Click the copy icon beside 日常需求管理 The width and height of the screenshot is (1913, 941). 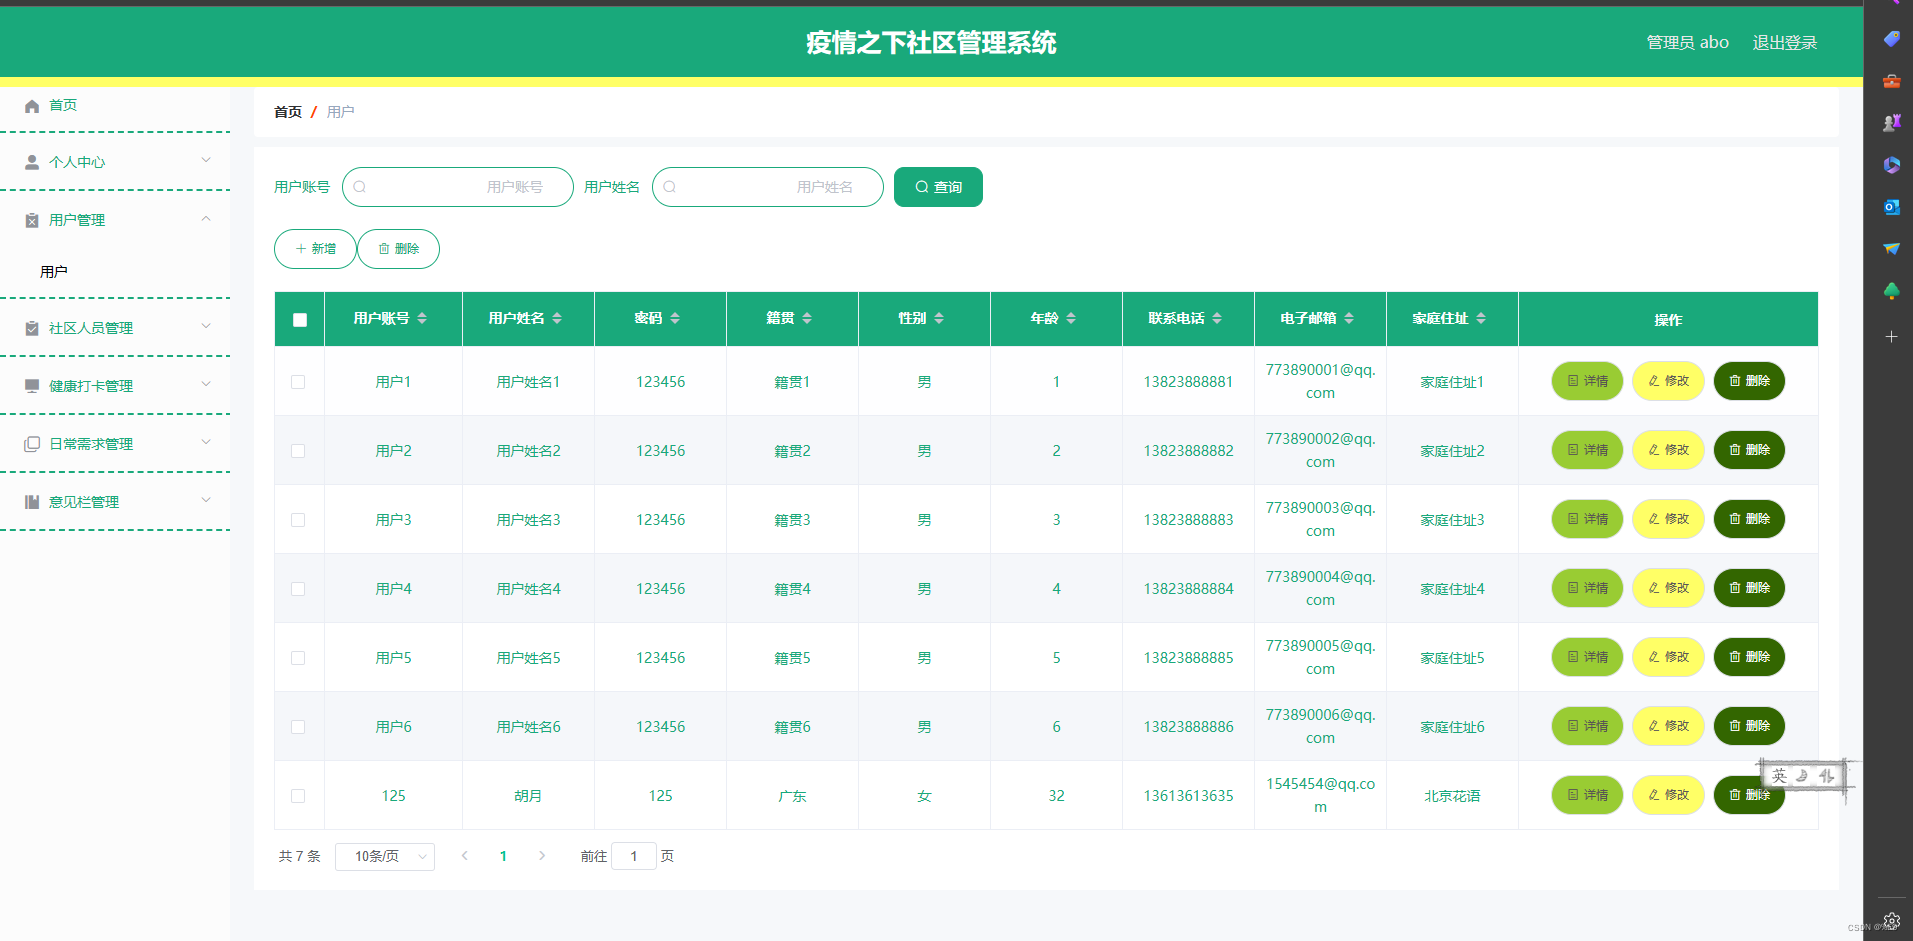[32, 444]
